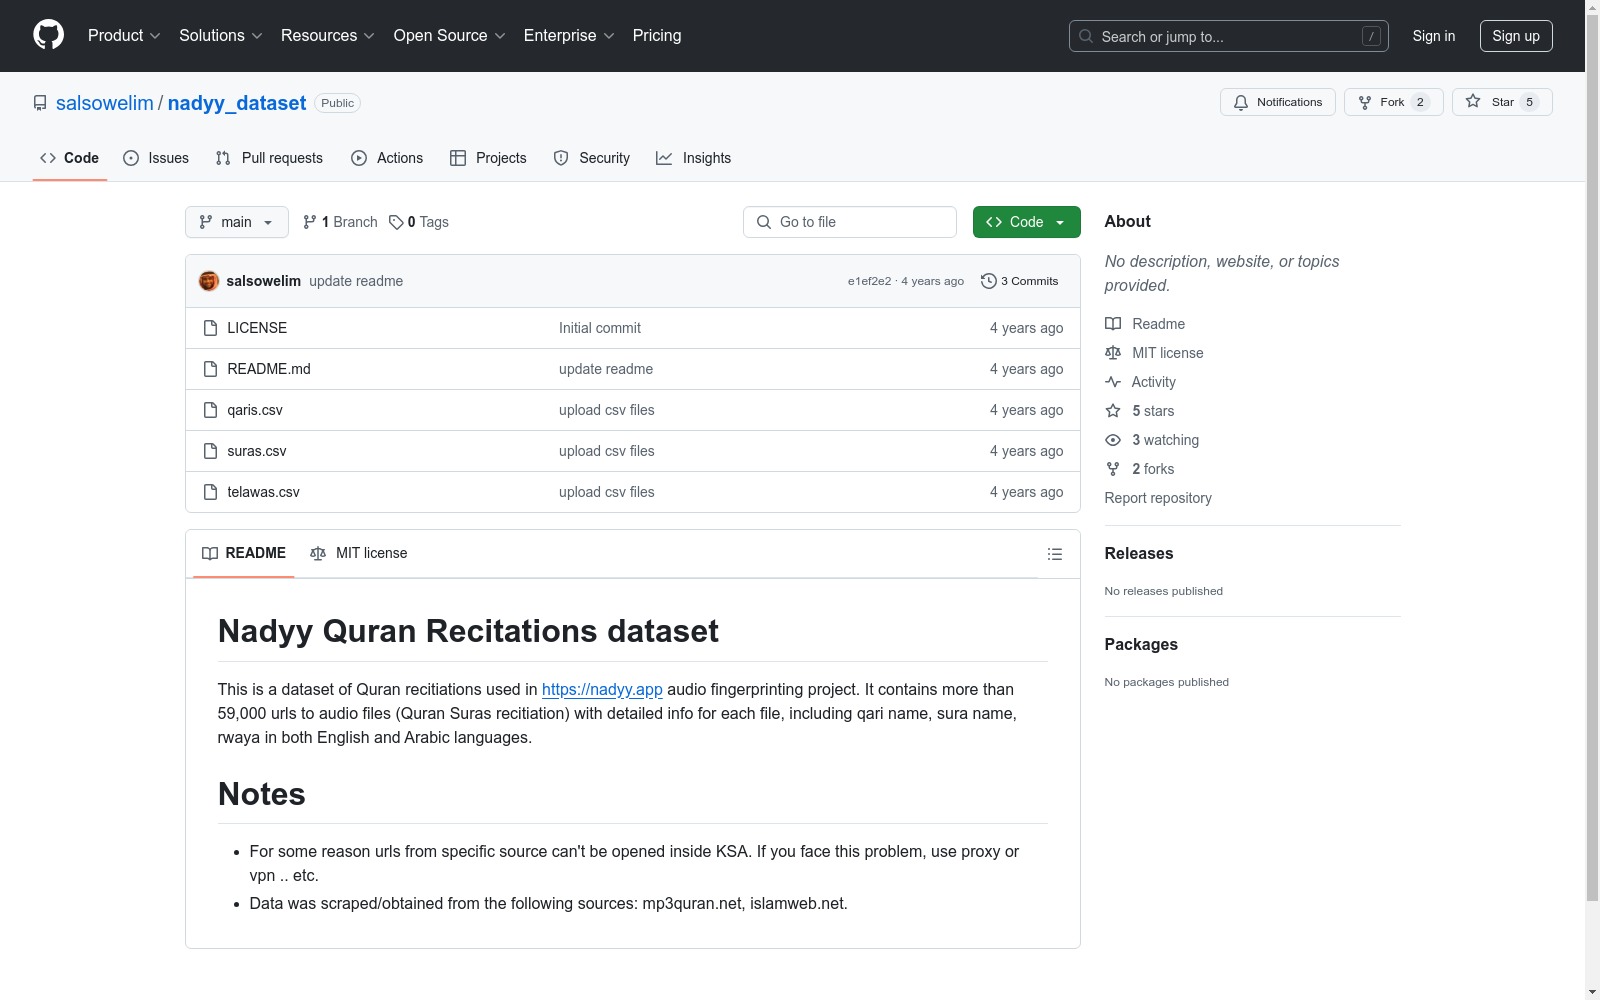Select the README tab in file viewer
Image resolution: width=1600 pixels, height=1000 pixels.
(244, 553)
